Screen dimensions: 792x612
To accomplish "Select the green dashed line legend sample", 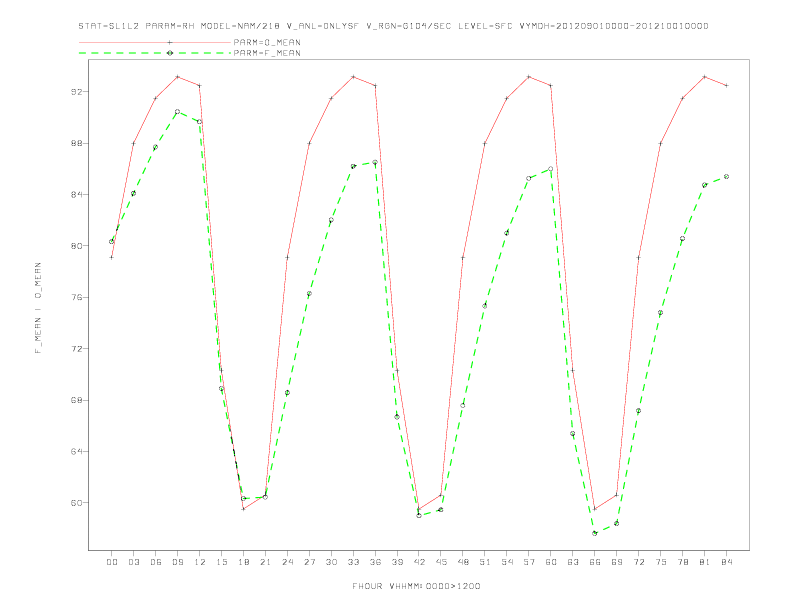I will pyautogui.click(x=155, y=53).
